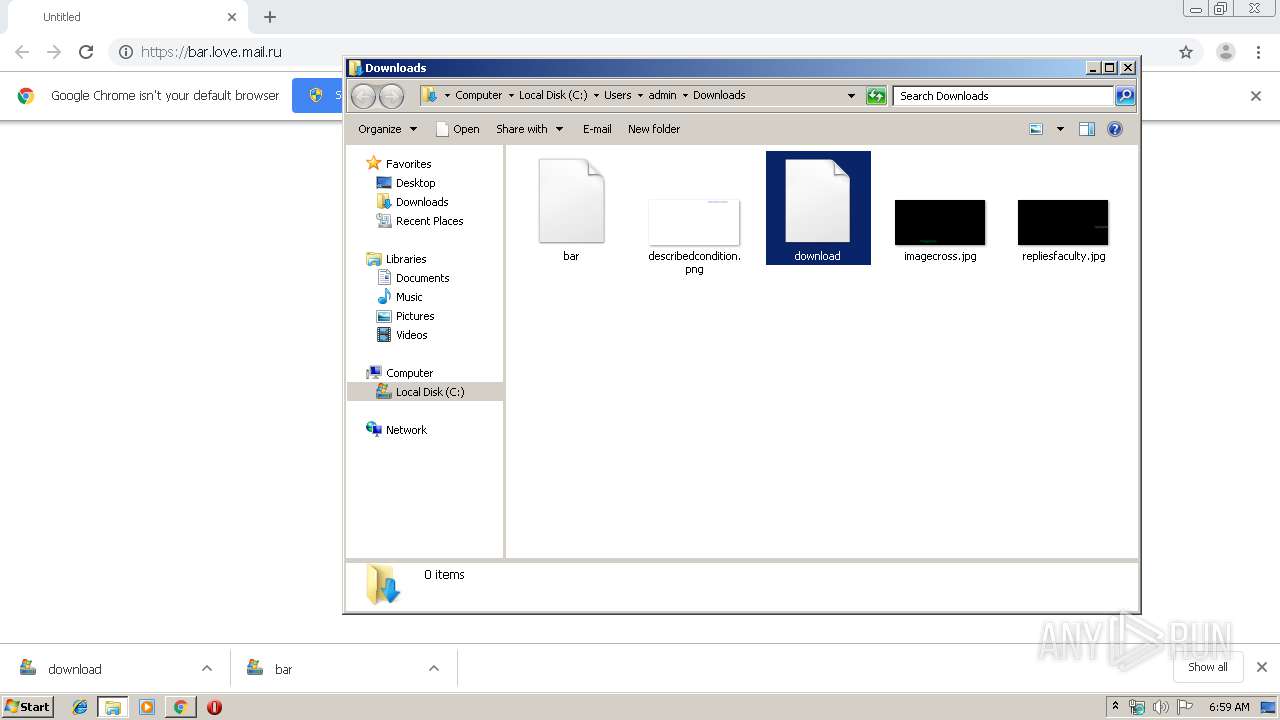Click the Open toolbar button
The width and height of the screenshot is (1280, 720).
coord(458,129)
